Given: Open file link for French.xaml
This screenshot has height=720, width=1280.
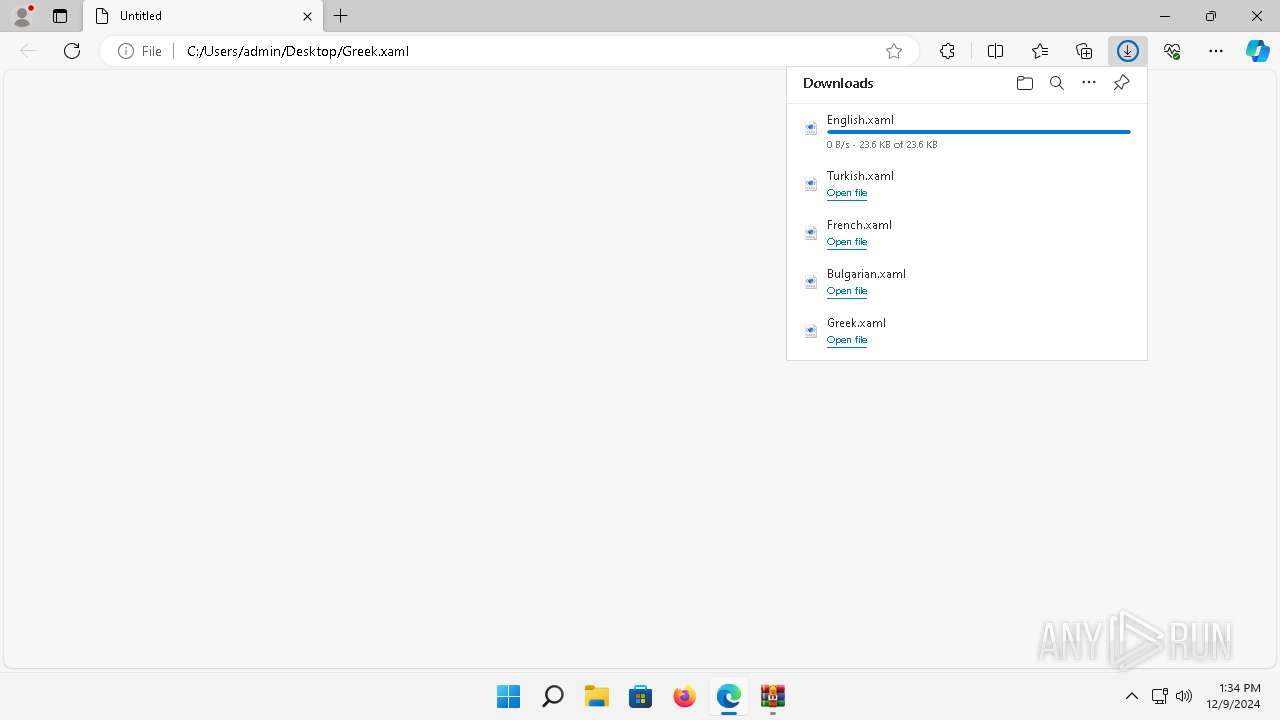Looking at the screenshot, I should [847, 242].
